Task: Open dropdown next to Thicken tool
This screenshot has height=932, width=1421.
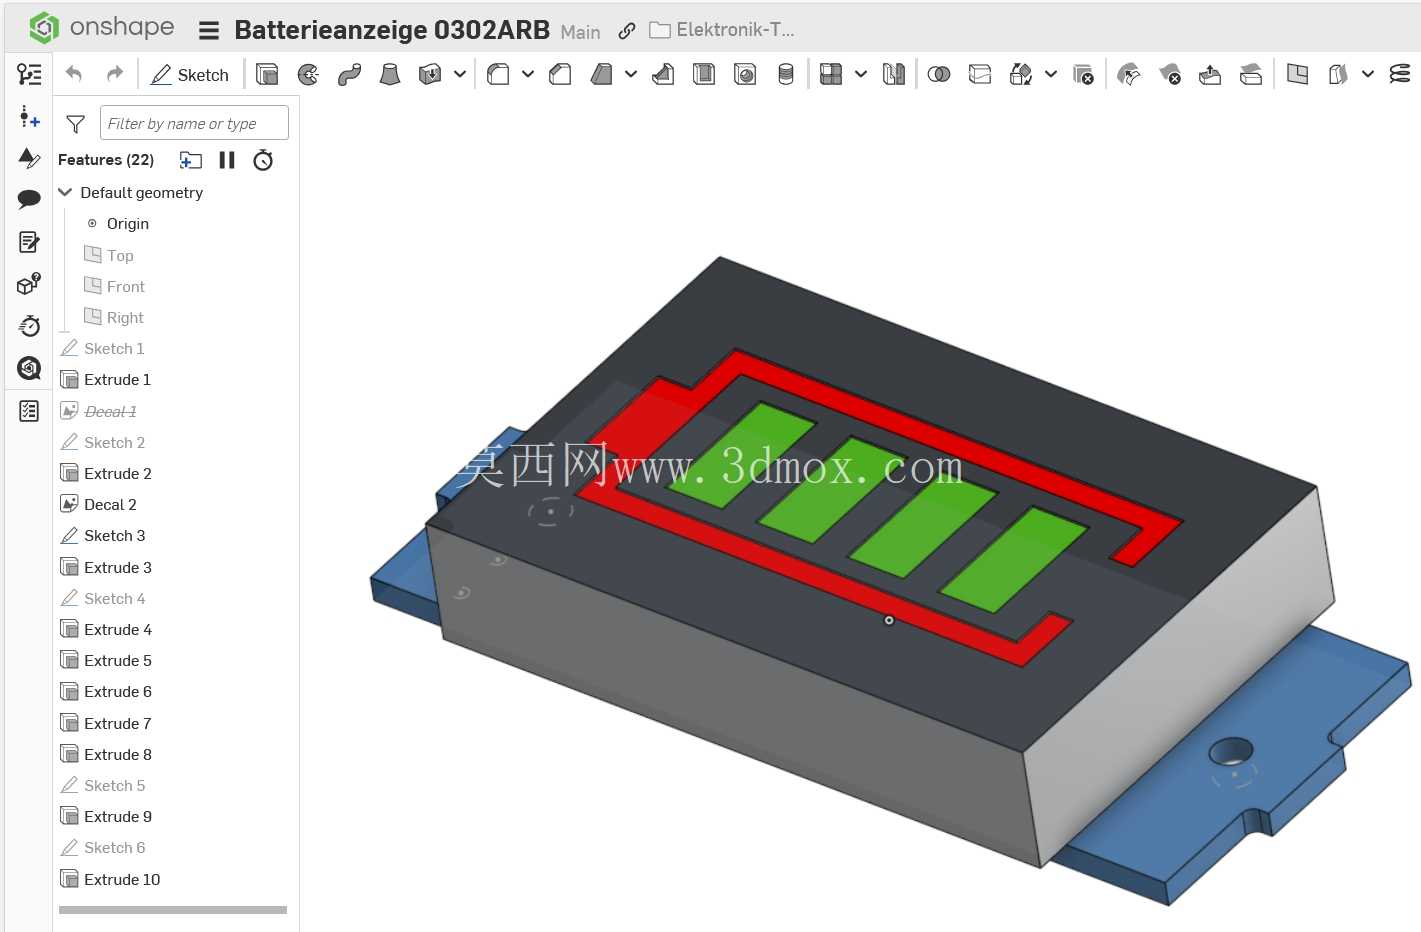Action: pyautogui.click(x=460, y=74)
